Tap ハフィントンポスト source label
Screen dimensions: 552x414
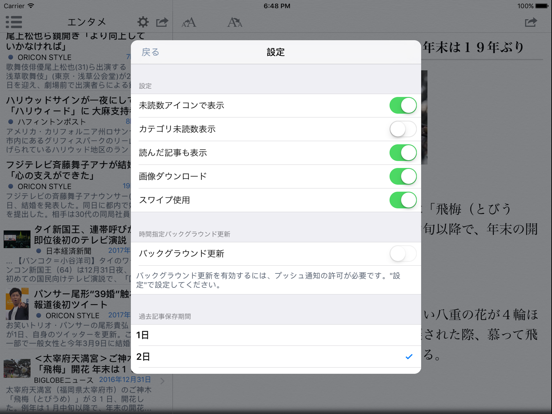(52, 122)
